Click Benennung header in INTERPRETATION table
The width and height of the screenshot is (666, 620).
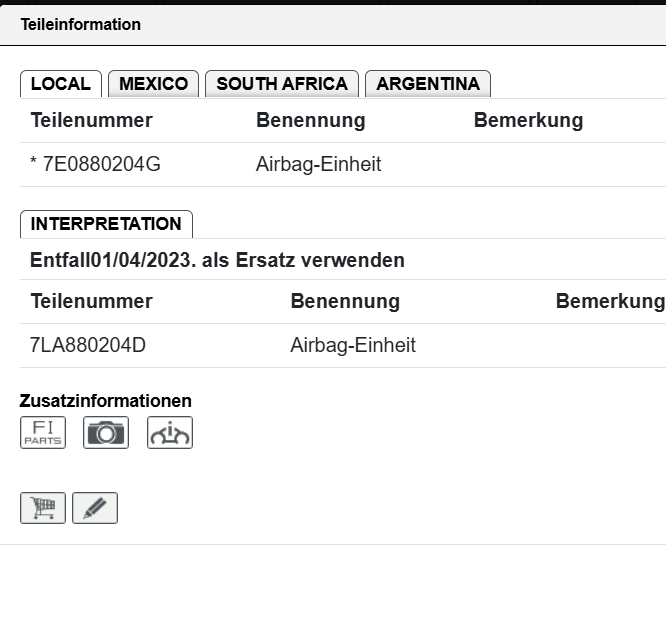[345, 301]
